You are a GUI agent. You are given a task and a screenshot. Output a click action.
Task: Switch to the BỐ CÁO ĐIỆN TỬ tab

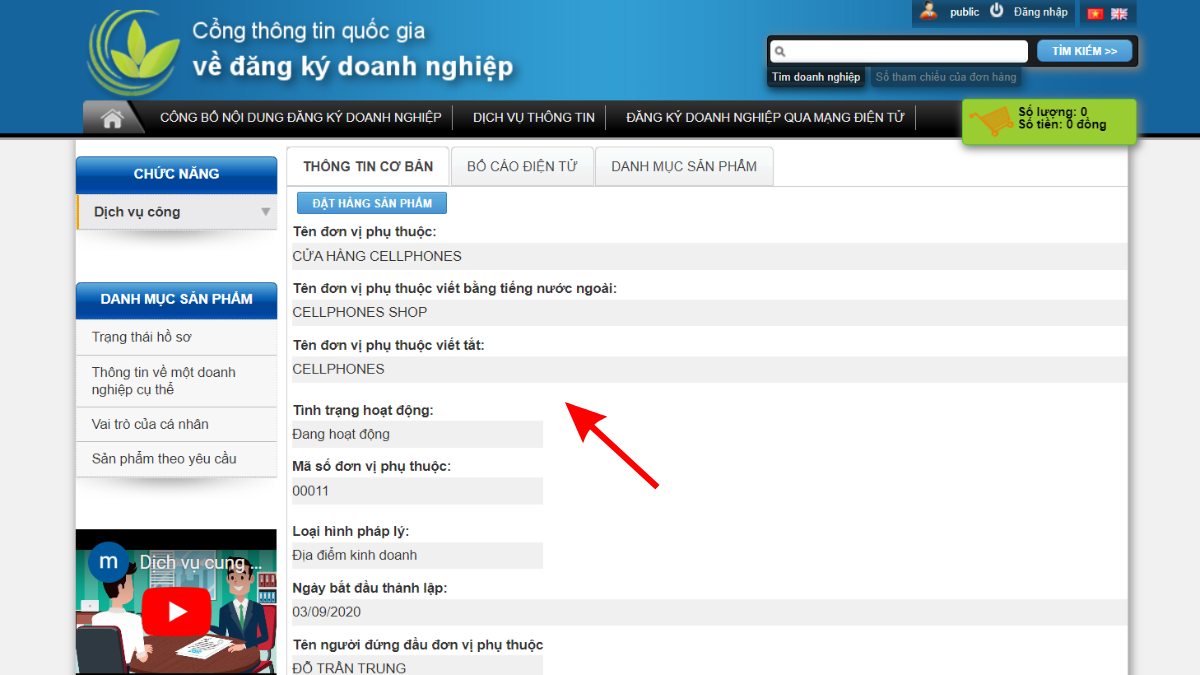click(522, 166)
